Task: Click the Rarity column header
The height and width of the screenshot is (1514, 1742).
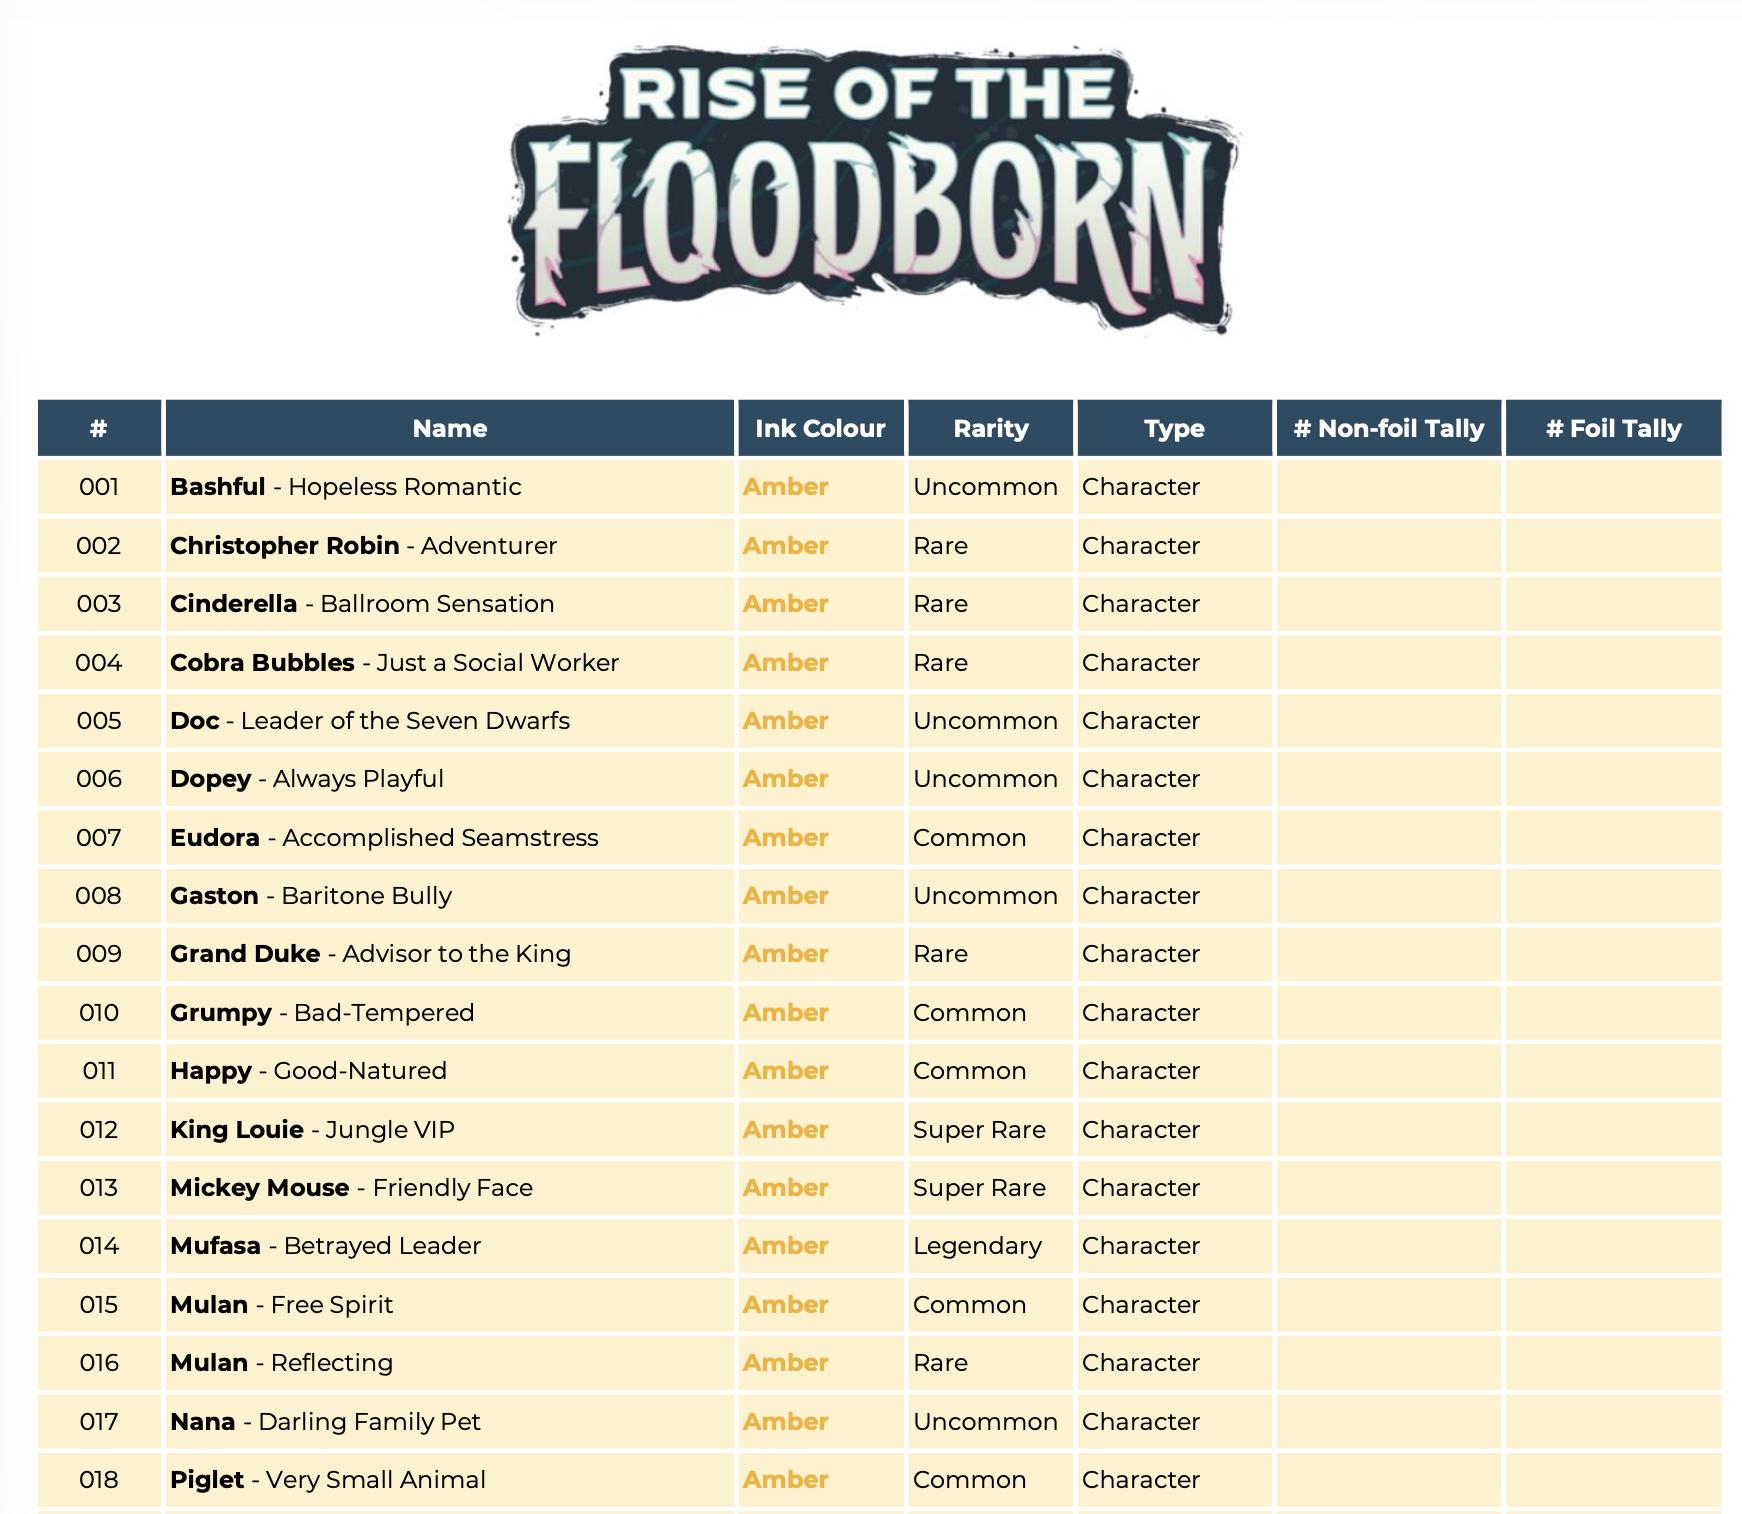Action: [x=991, y=428]
